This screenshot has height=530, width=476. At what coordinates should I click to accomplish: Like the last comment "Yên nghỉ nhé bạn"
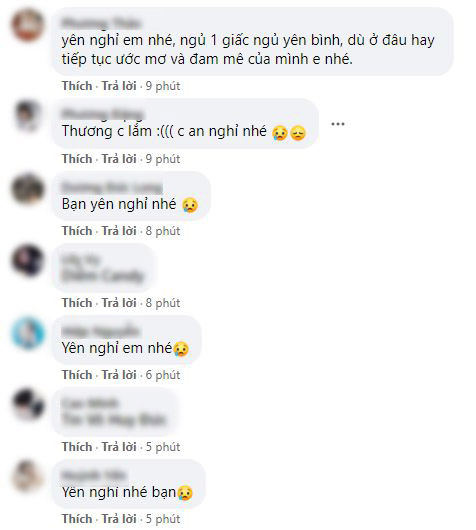(77, 519)
